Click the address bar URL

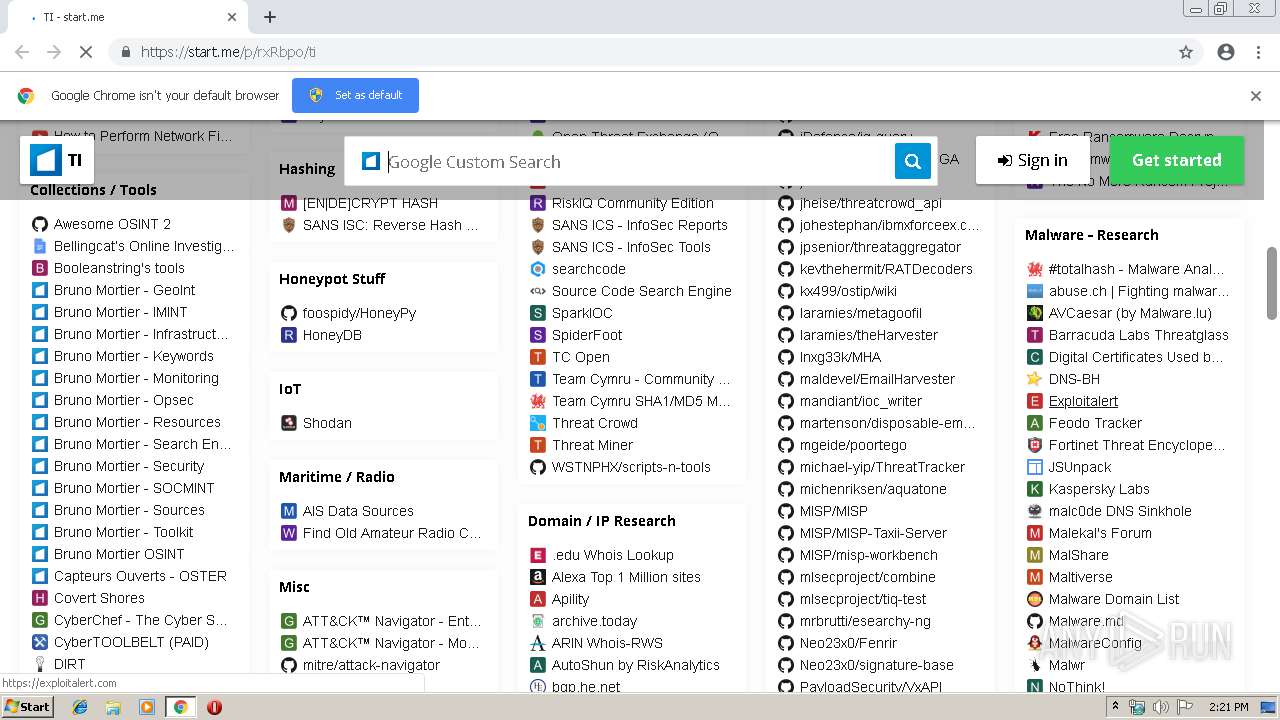(228, 52)
